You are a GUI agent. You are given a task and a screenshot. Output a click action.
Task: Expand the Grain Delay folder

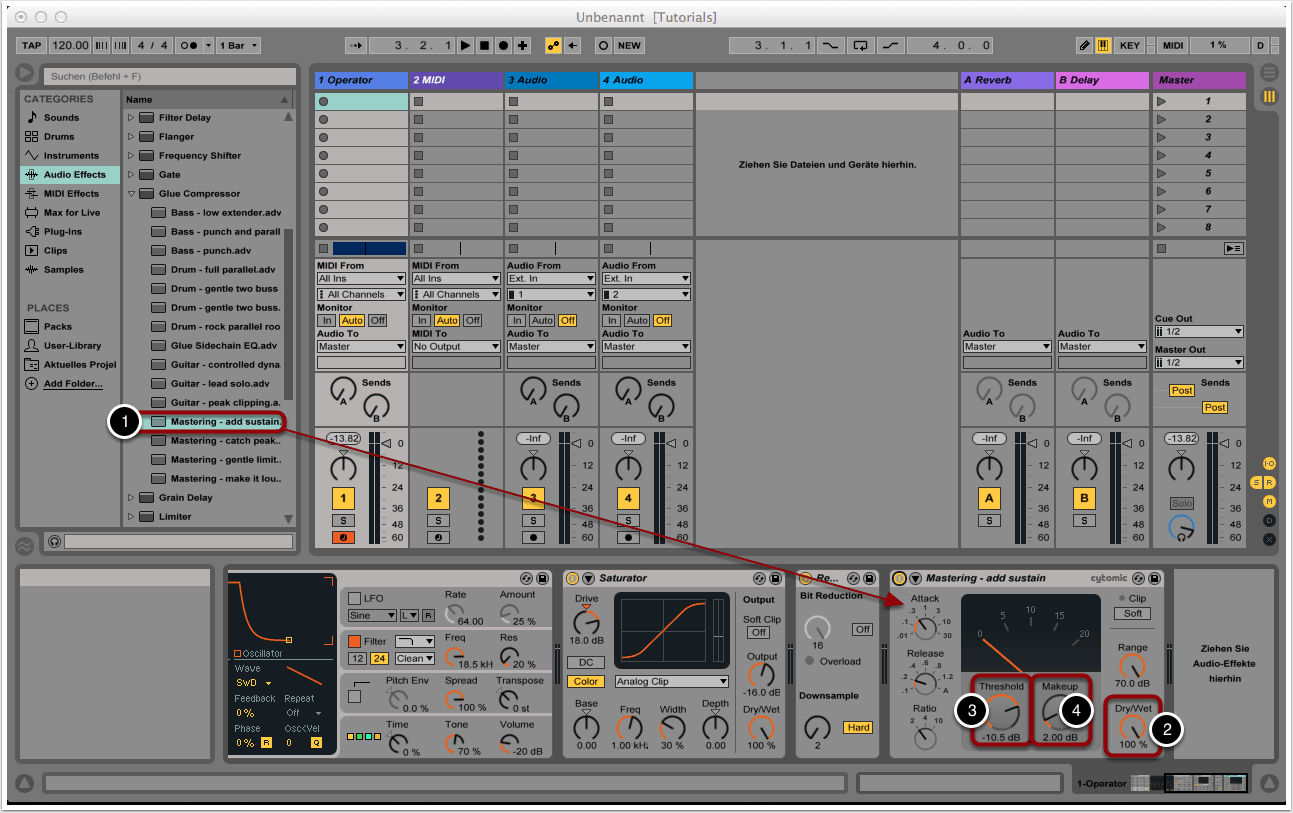[x=130, y=497]
